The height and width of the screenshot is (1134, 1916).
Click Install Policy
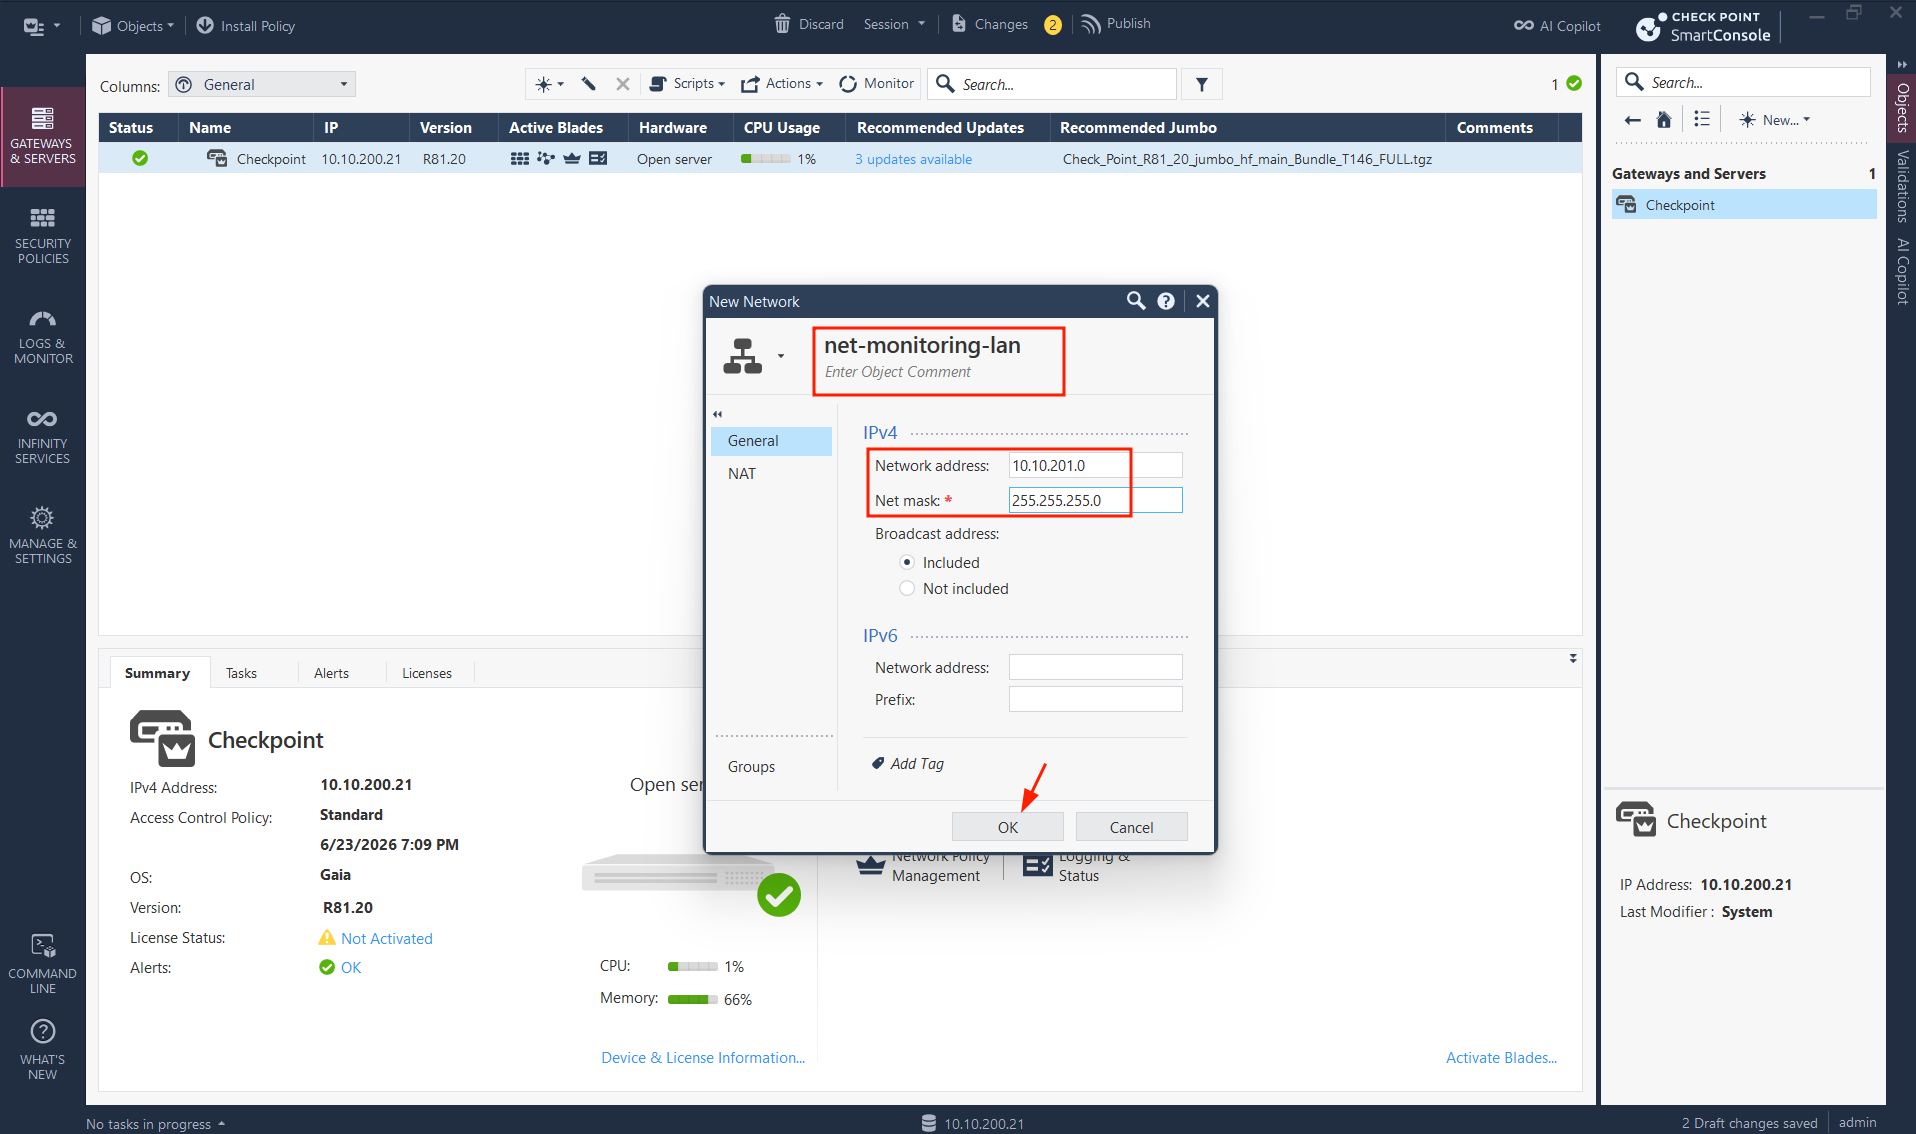tap(246, 26)
